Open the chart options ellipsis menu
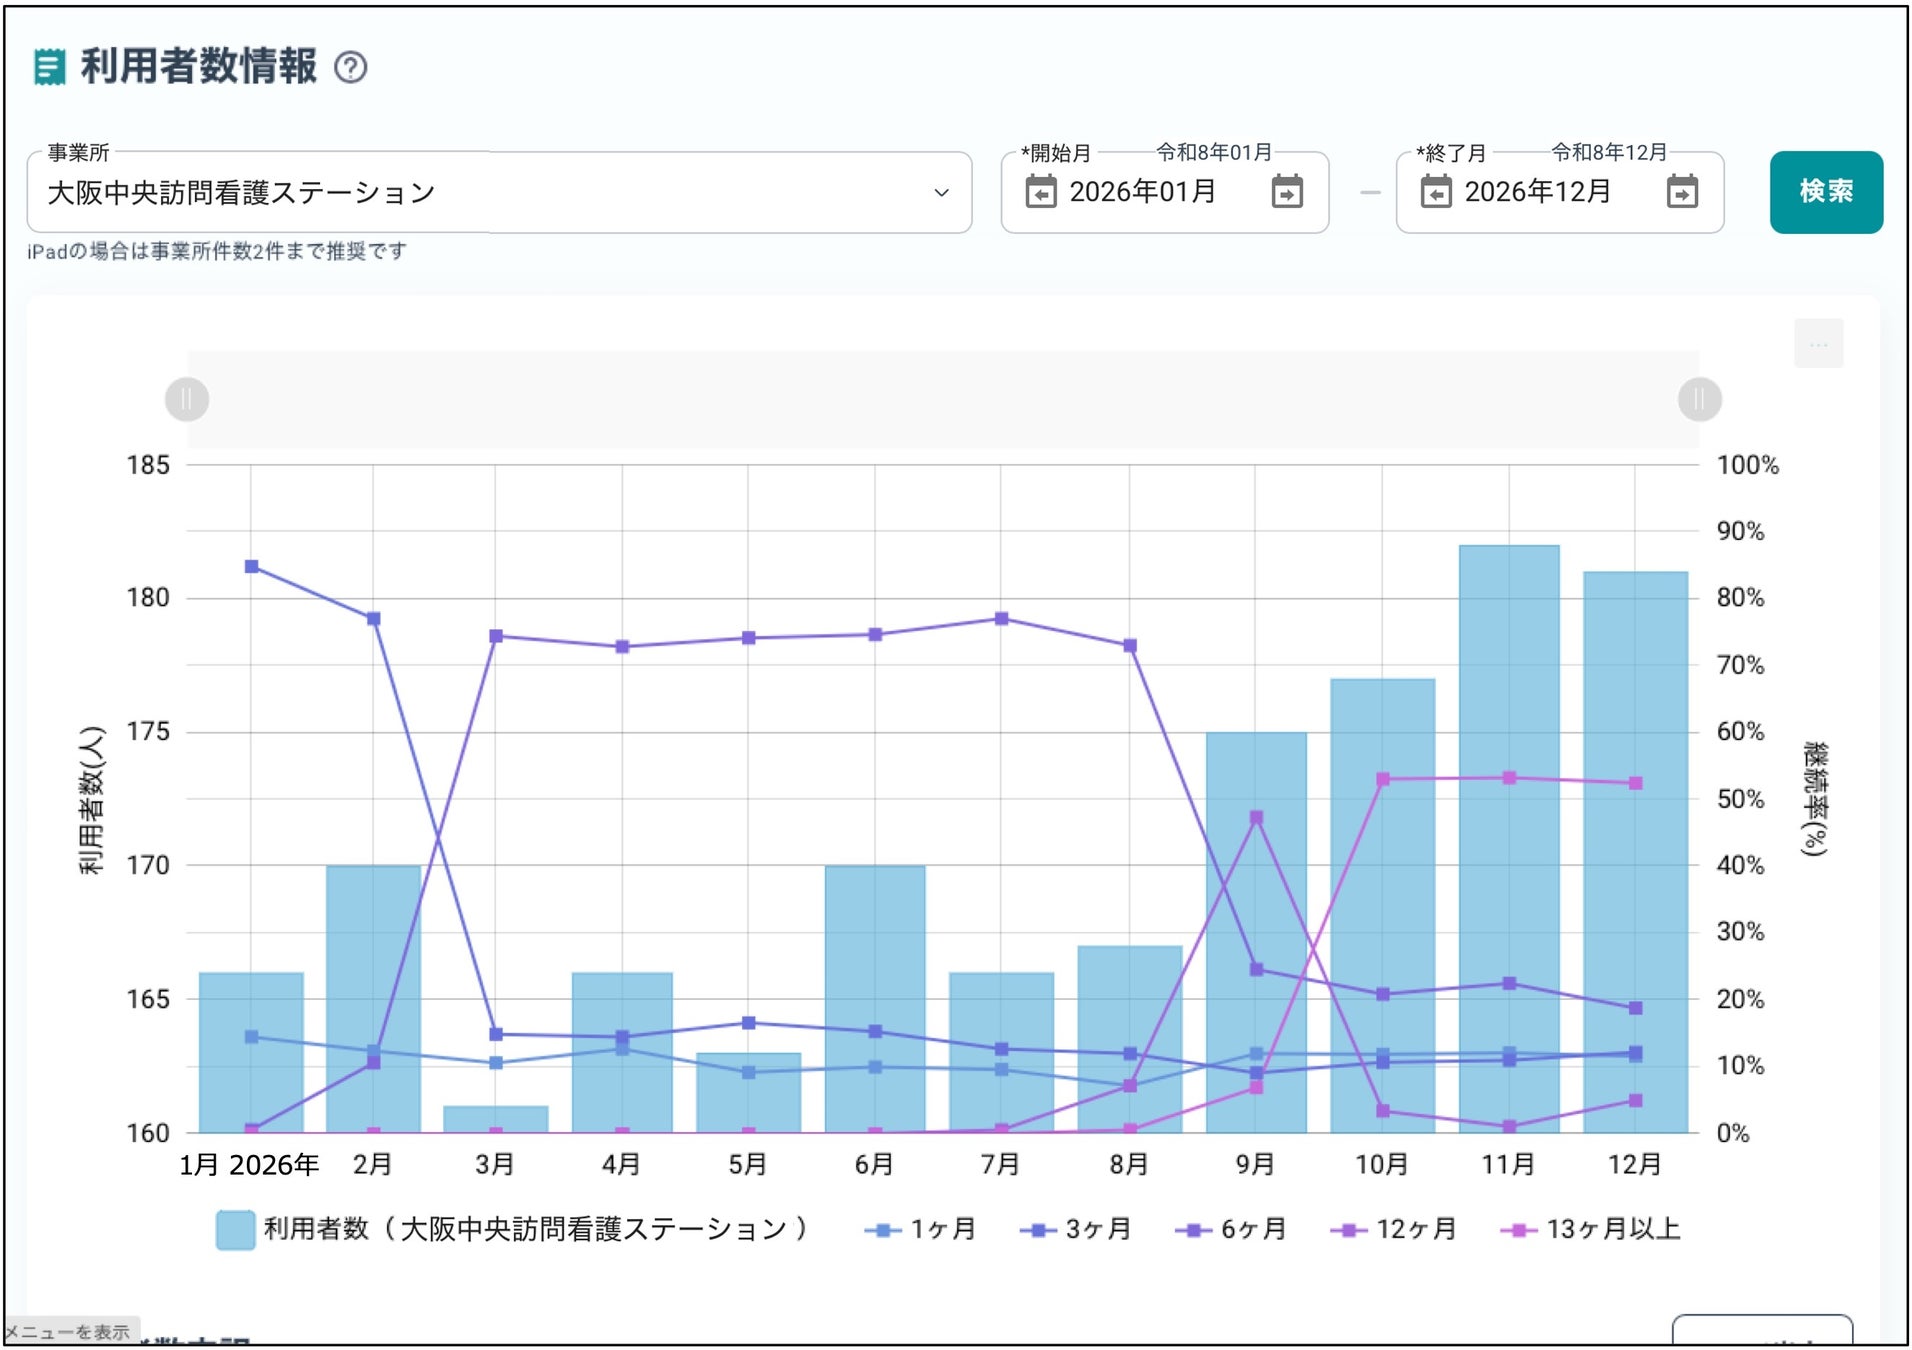This screenshot has width=1912, height=1350. click(1818, 344)
